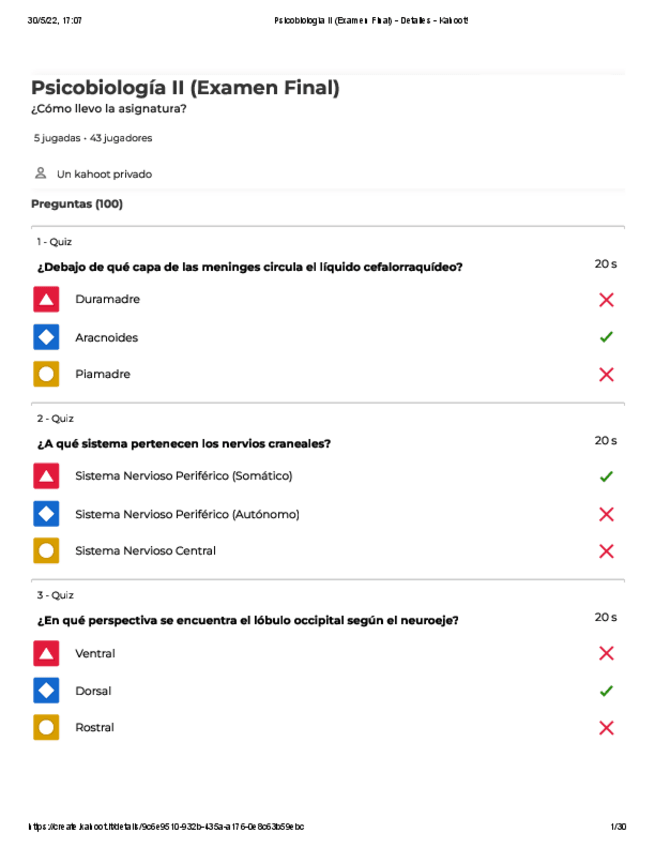
Task: Click the '5 jugadas - 43 jugadores' stats text
Action: (x=93, y=138)
